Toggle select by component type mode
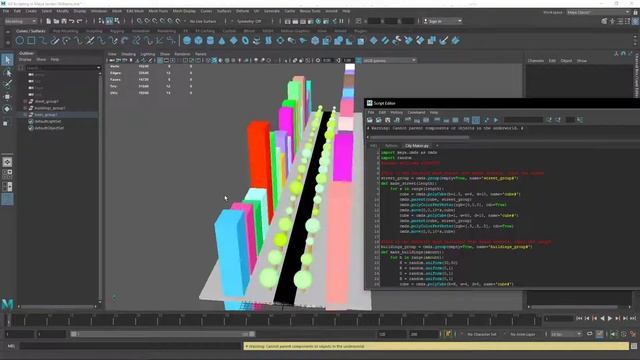 [117, 21]
